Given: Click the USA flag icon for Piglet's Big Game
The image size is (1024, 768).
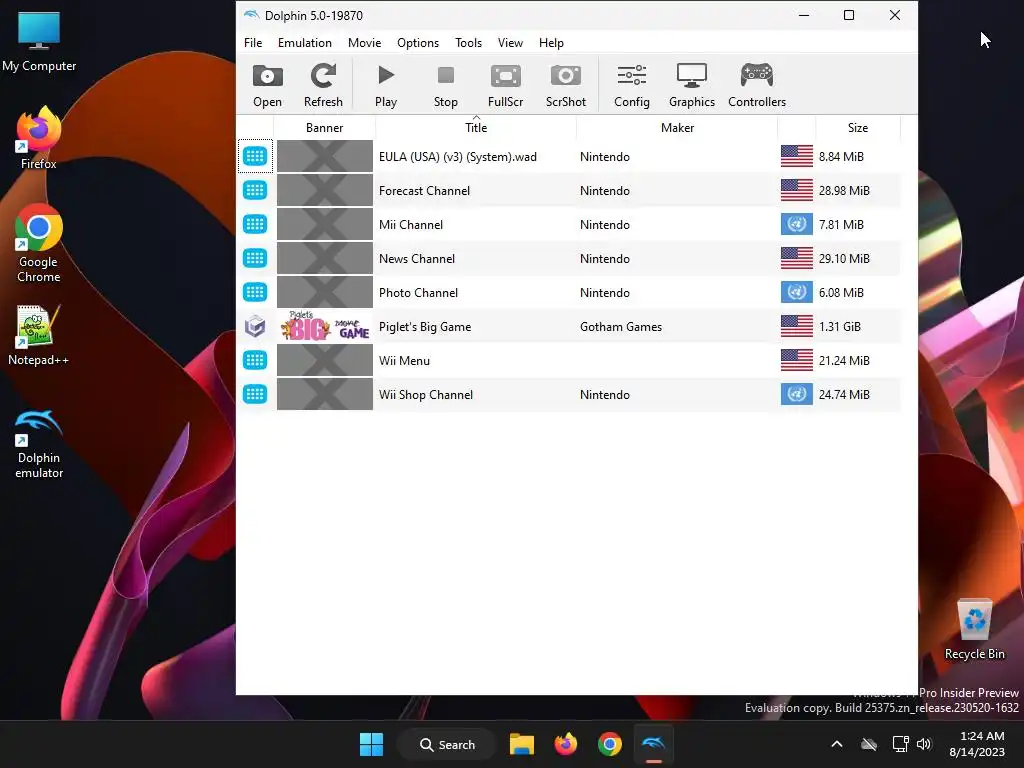Looking at the screenshot, I should click(797, 326).
